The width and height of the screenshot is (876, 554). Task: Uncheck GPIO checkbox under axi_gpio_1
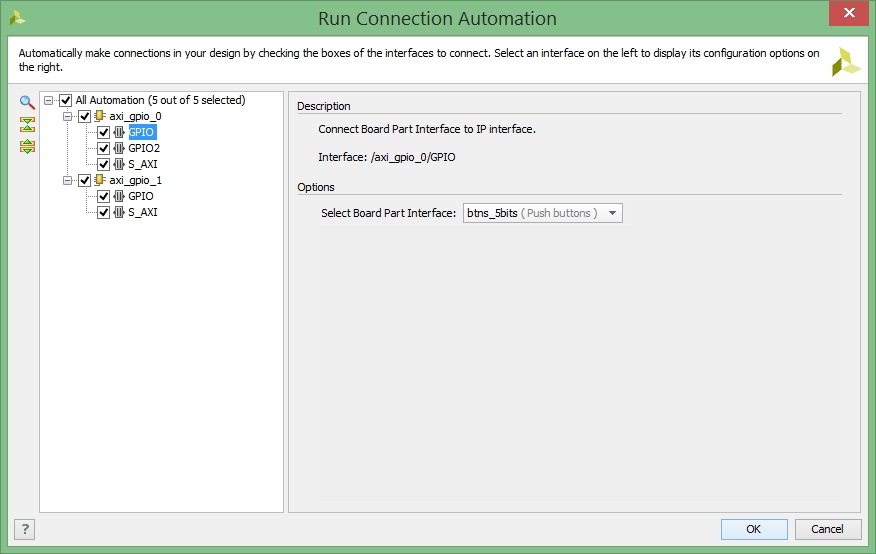point(103,196)
